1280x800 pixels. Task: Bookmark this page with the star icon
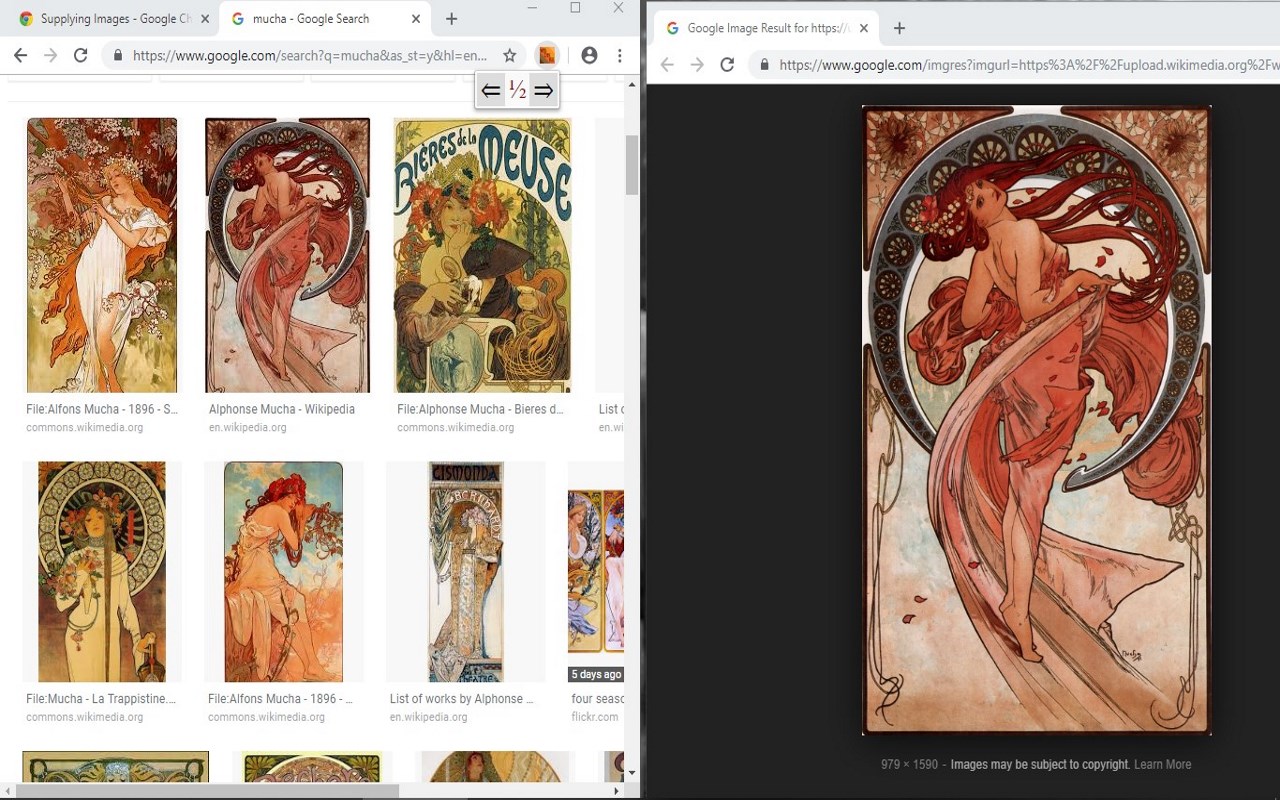[x=510, y=56]
